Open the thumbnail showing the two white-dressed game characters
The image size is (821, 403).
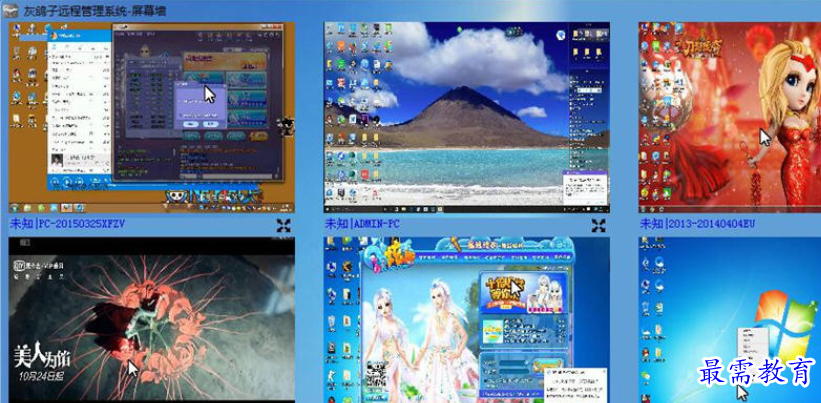(467, 320)
